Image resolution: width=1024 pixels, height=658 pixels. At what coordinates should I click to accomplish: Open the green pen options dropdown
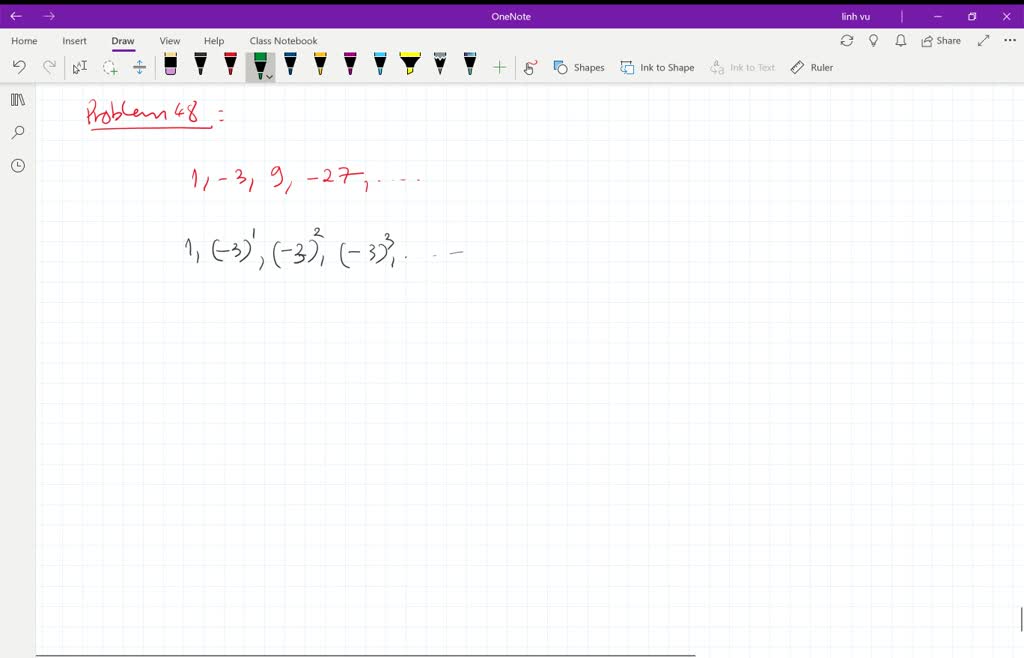[x=270, y=74]
